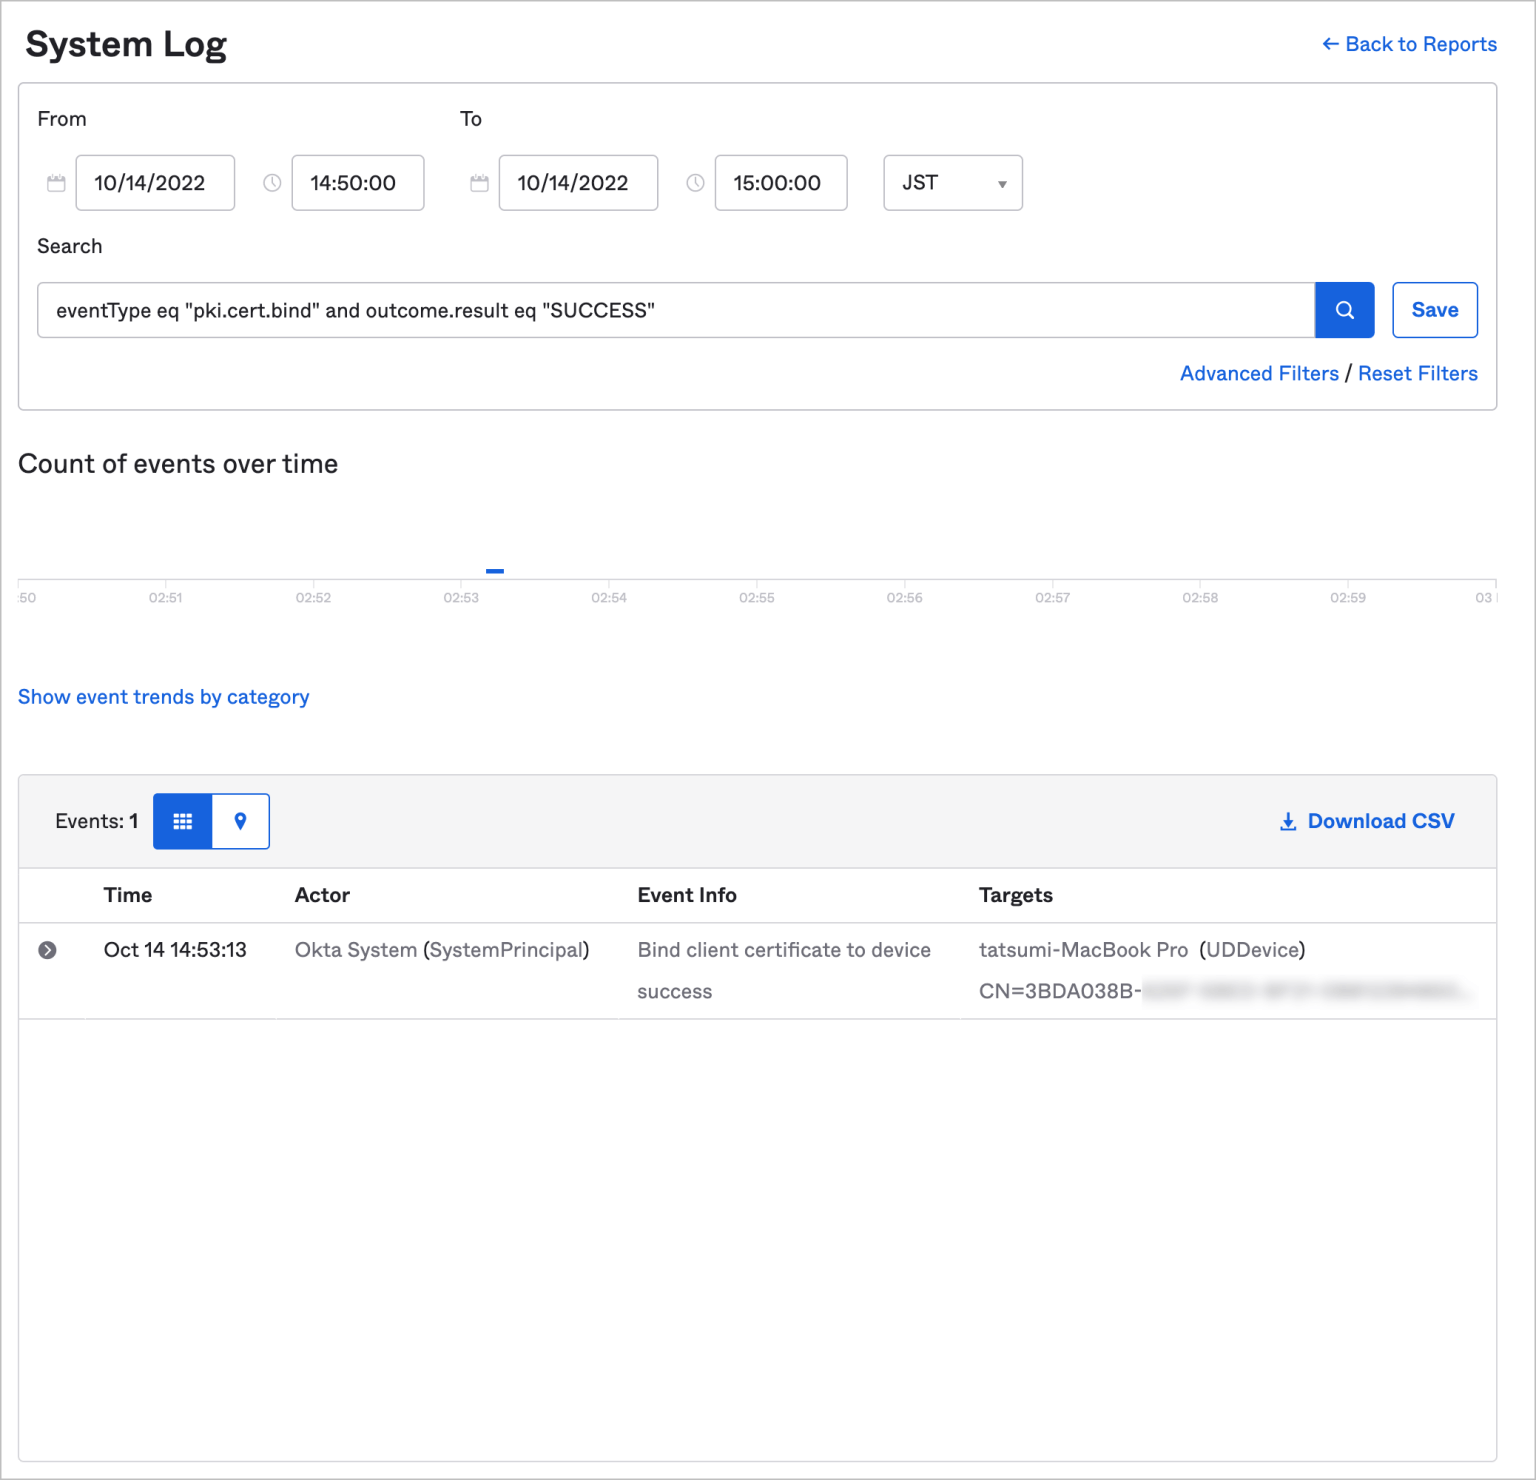Open Advanced Filters
The image size is (1536, 1480).
(1259, 373)
